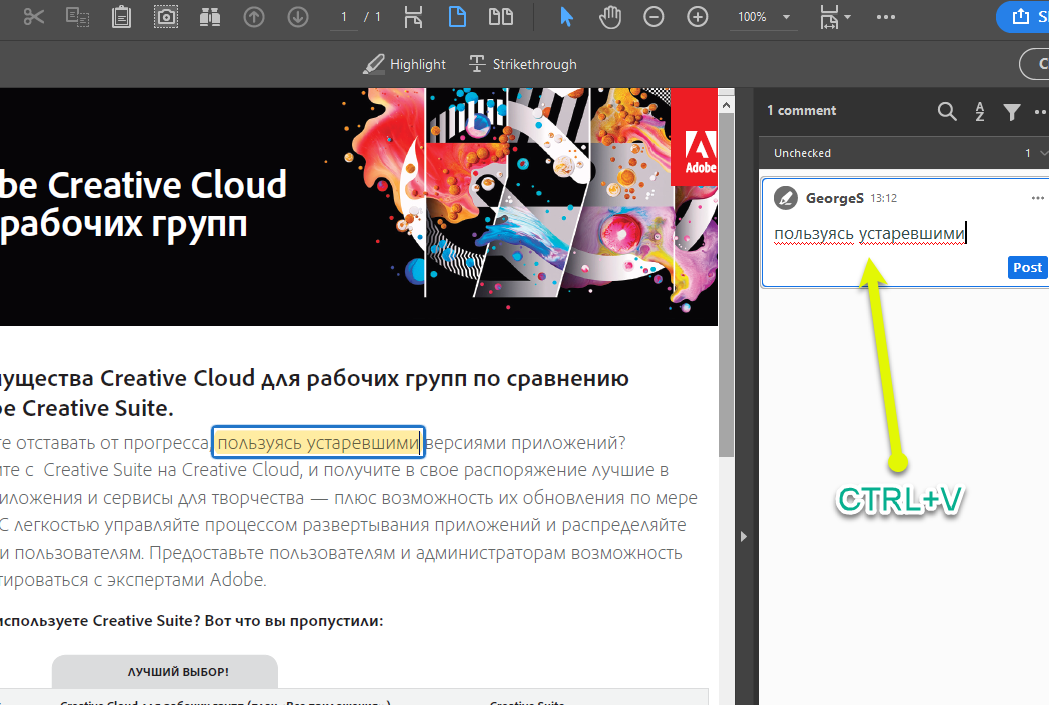Go to next page with down arrow
Screen dimensions: 1049x705
coord(297,17)
